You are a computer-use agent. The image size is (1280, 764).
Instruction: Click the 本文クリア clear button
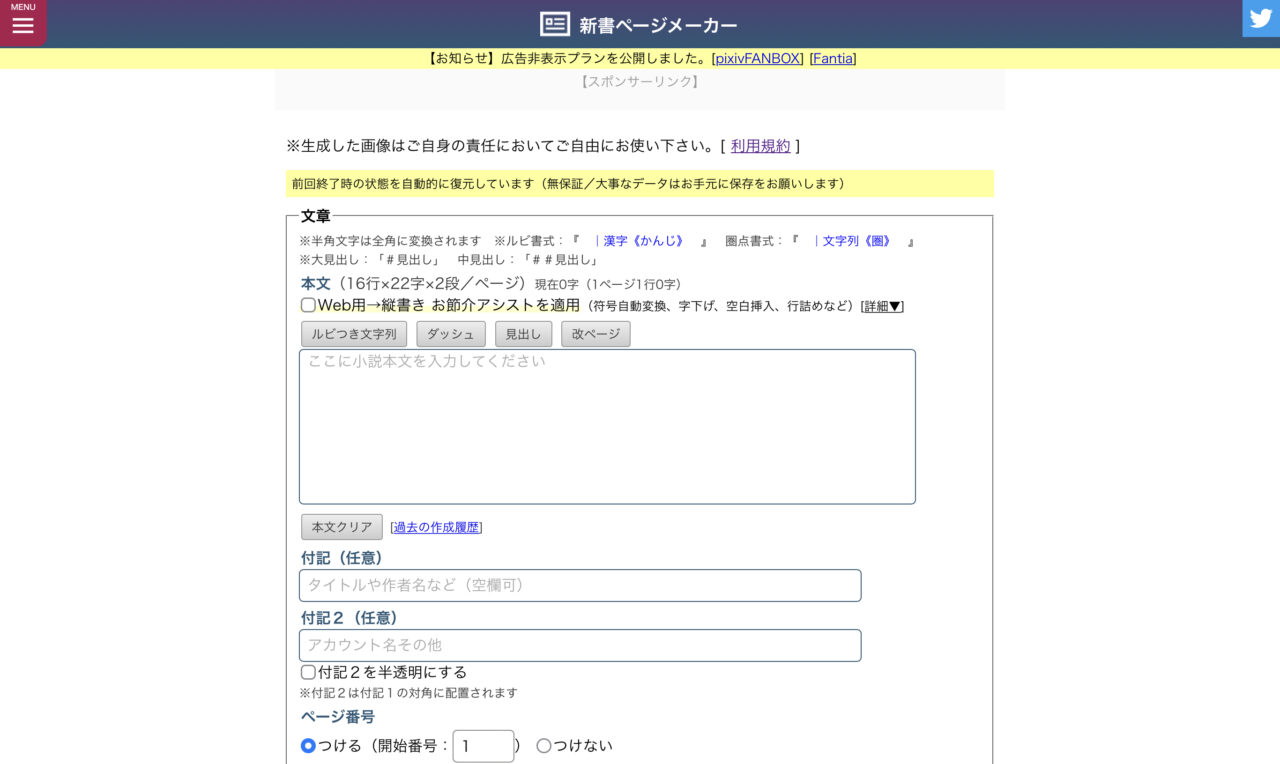point(341,526)
